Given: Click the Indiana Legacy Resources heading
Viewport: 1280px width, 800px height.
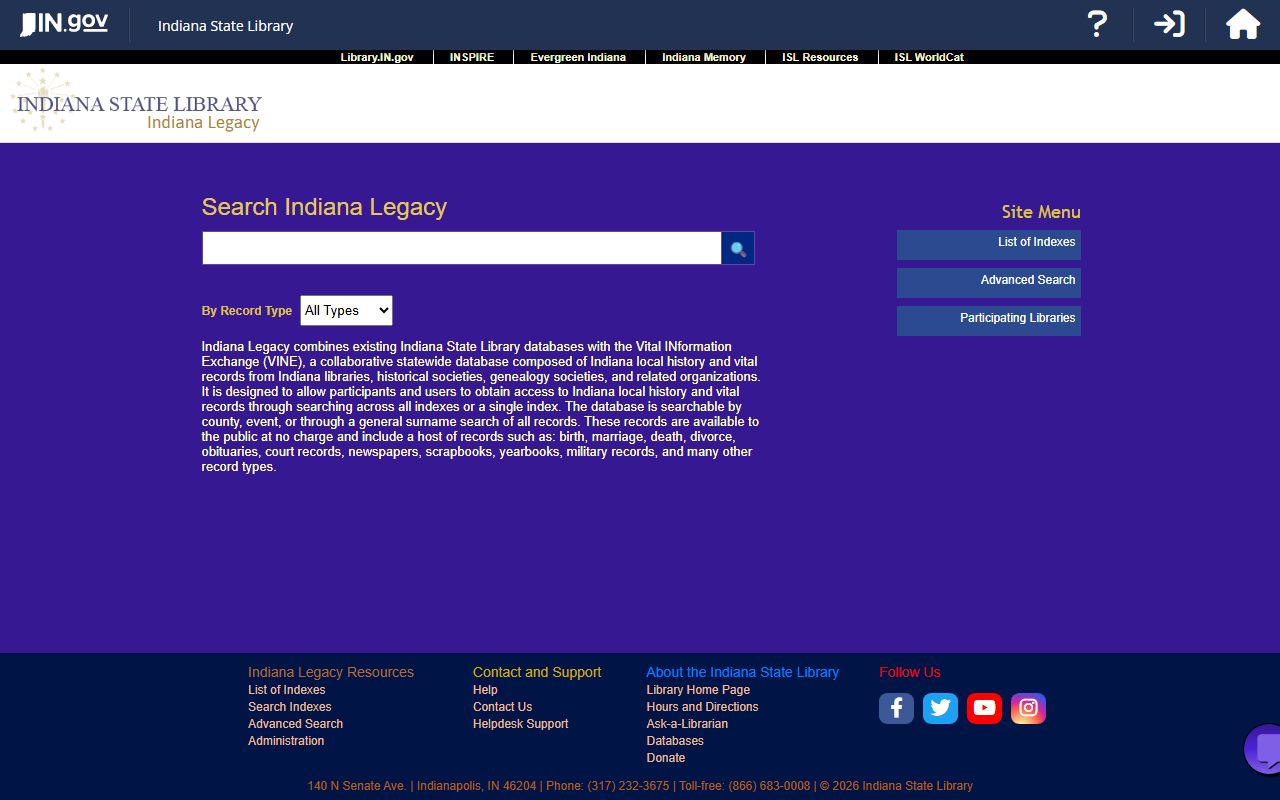Looking at the screenshot, I should [x=331, y=672].
